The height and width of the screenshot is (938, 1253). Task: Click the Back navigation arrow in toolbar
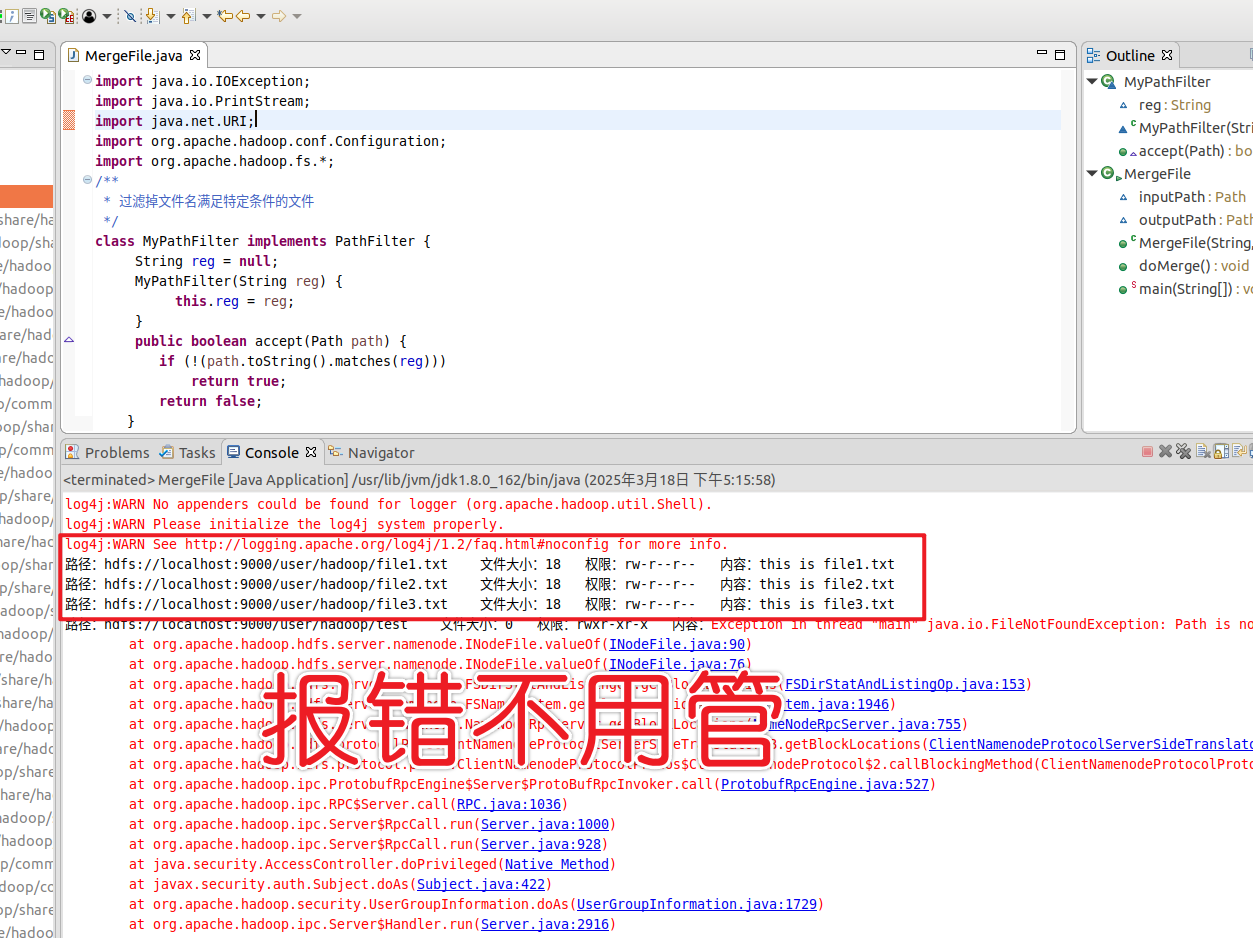[243, 16]
